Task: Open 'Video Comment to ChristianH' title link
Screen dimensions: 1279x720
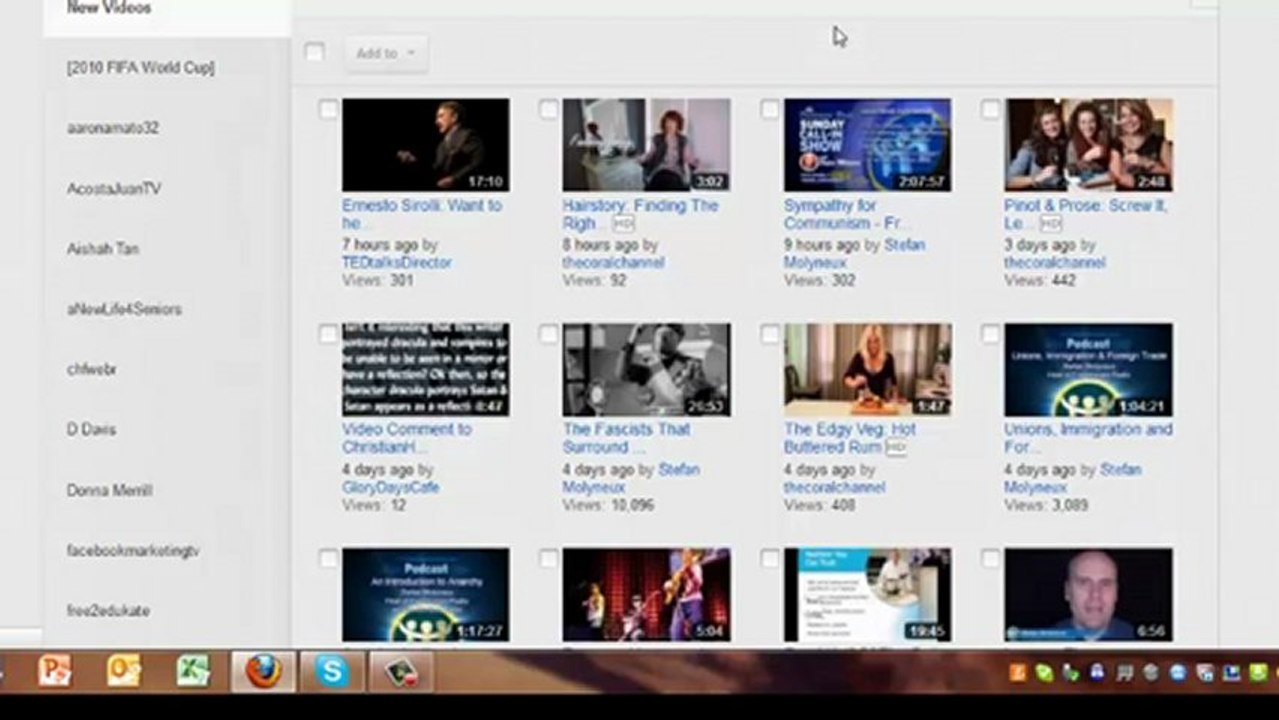Action: (407, 438)
